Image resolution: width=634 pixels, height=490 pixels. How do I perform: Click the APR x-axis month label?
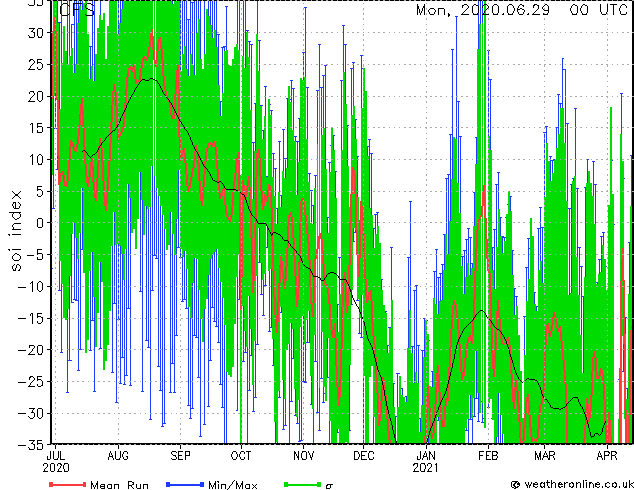(x=607, y=456)
